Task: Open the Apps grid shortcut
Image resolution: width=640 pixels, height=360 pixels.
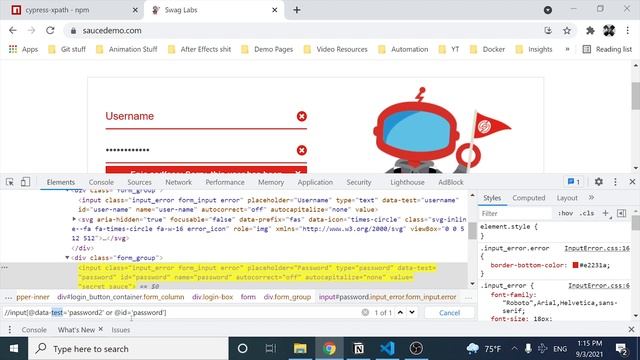Action: tap(24, 49)
